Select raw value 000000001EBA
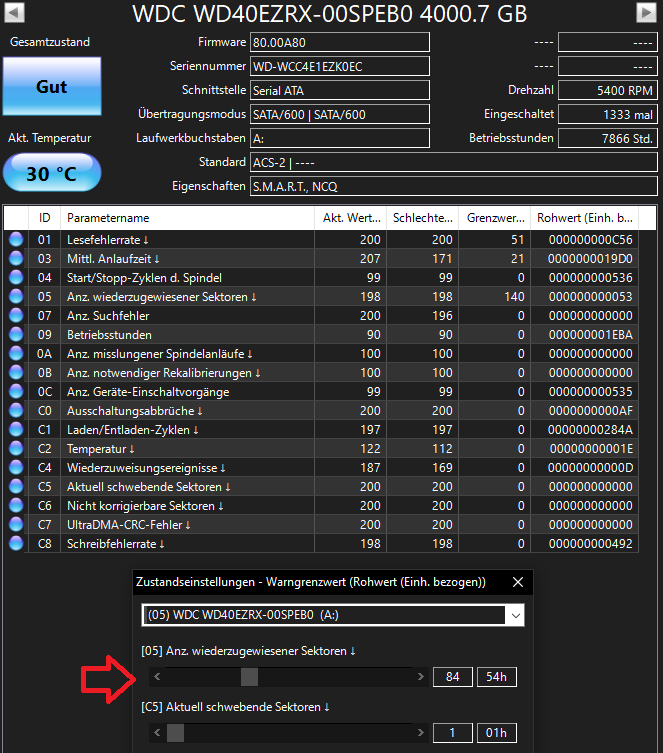This screenshot has height=753, width=663. (591, 335)
